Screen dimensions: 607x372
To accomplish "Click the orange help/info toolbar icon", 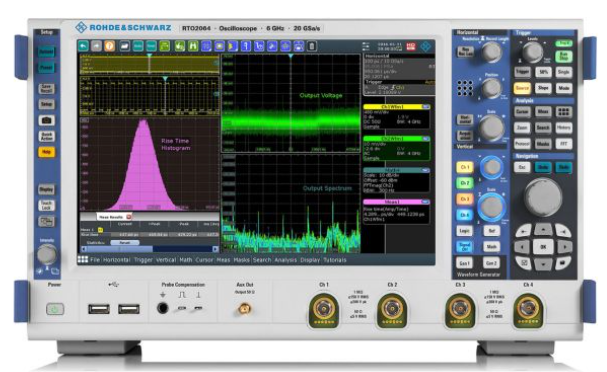I will click(x=110, y=46).
